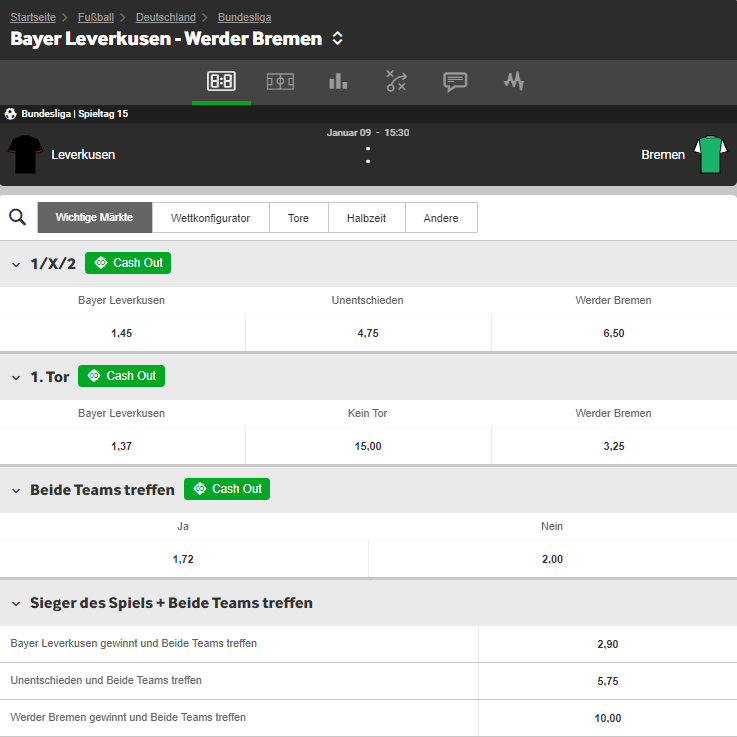Click the Ja column label
Viewport: 737px width, 737px height.
pos(183,526)
